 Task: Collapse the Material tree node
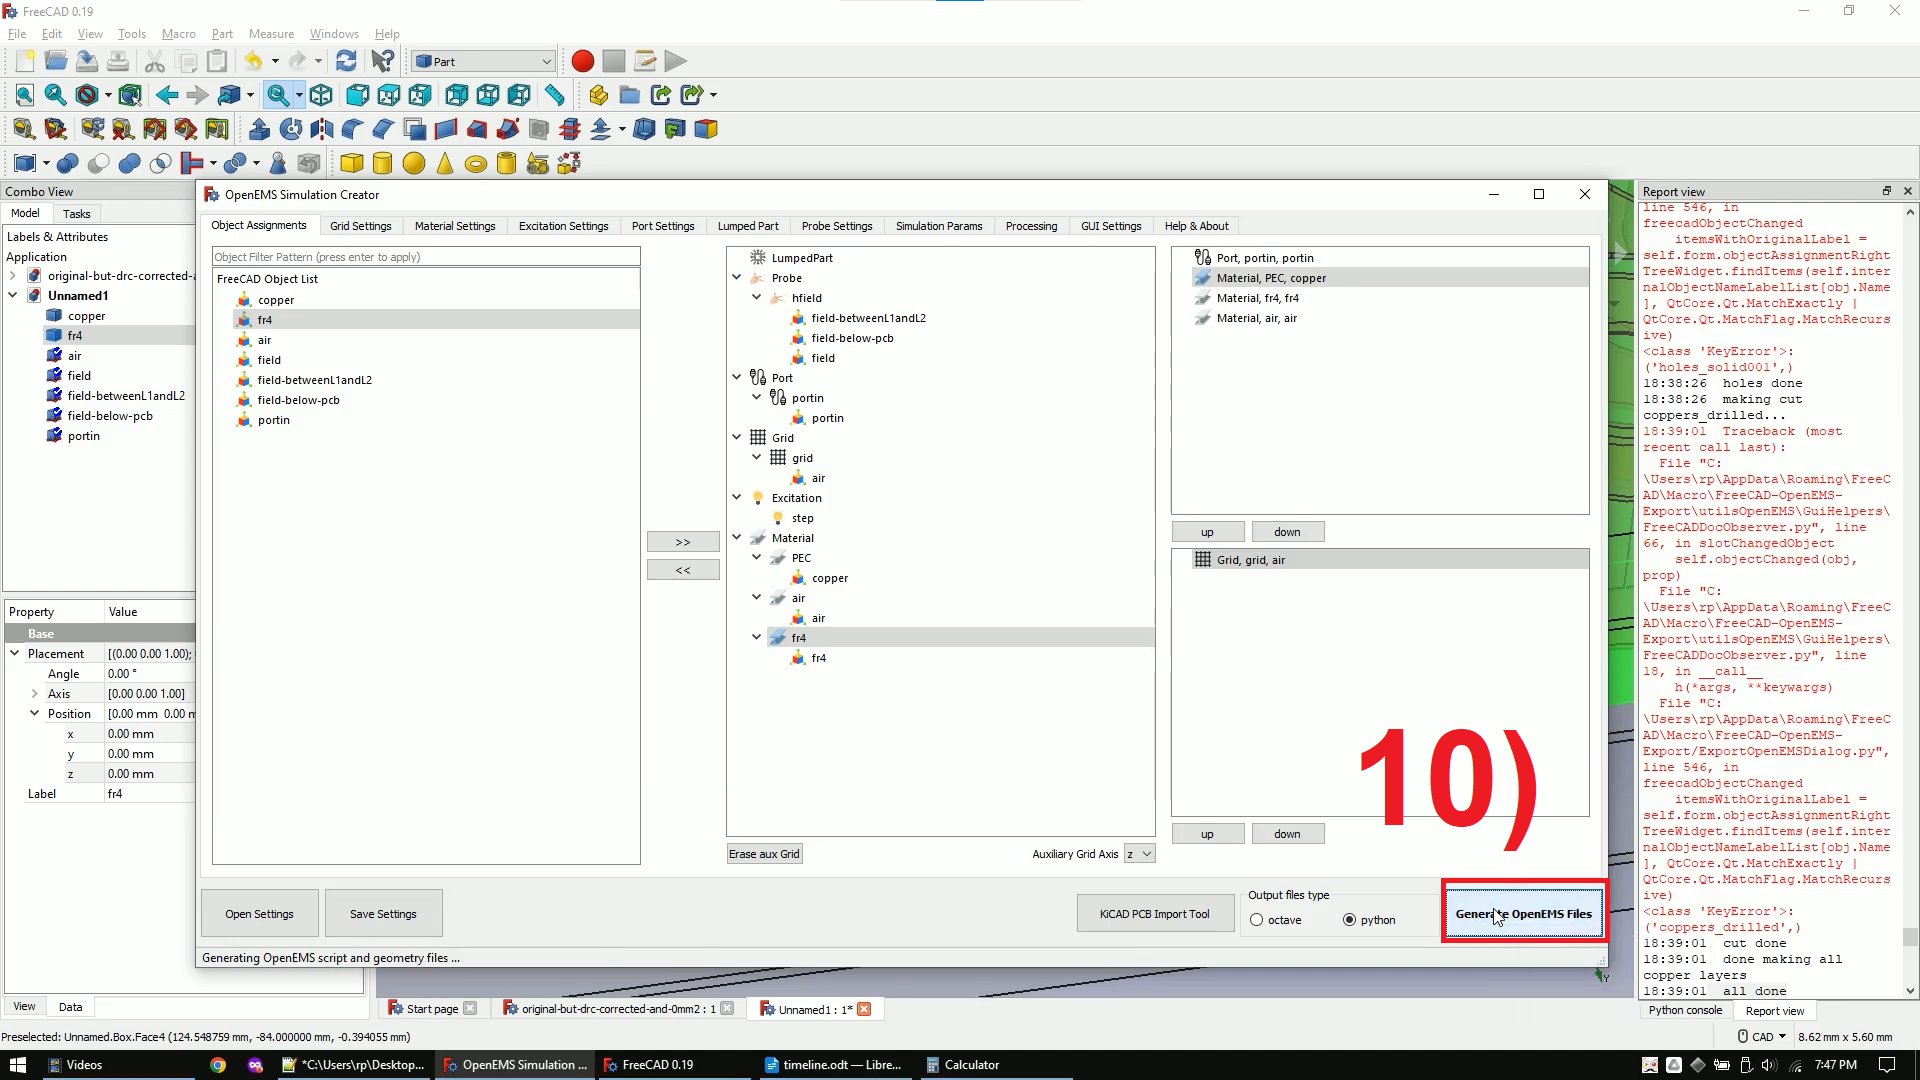[x=737, y=538]
